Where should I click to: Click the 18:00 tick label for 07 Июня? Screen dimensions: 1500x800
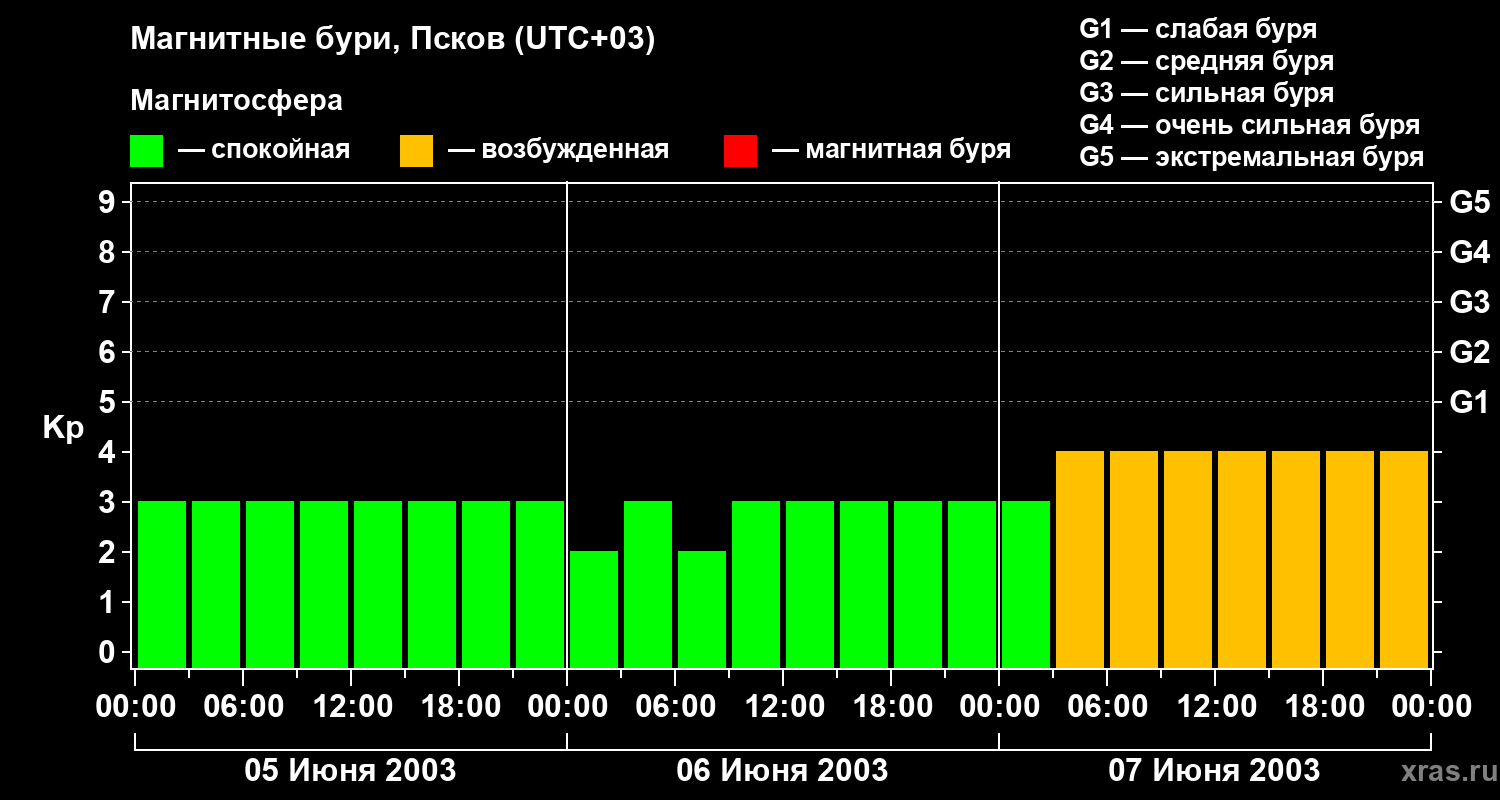click(x=1323, y=707)
